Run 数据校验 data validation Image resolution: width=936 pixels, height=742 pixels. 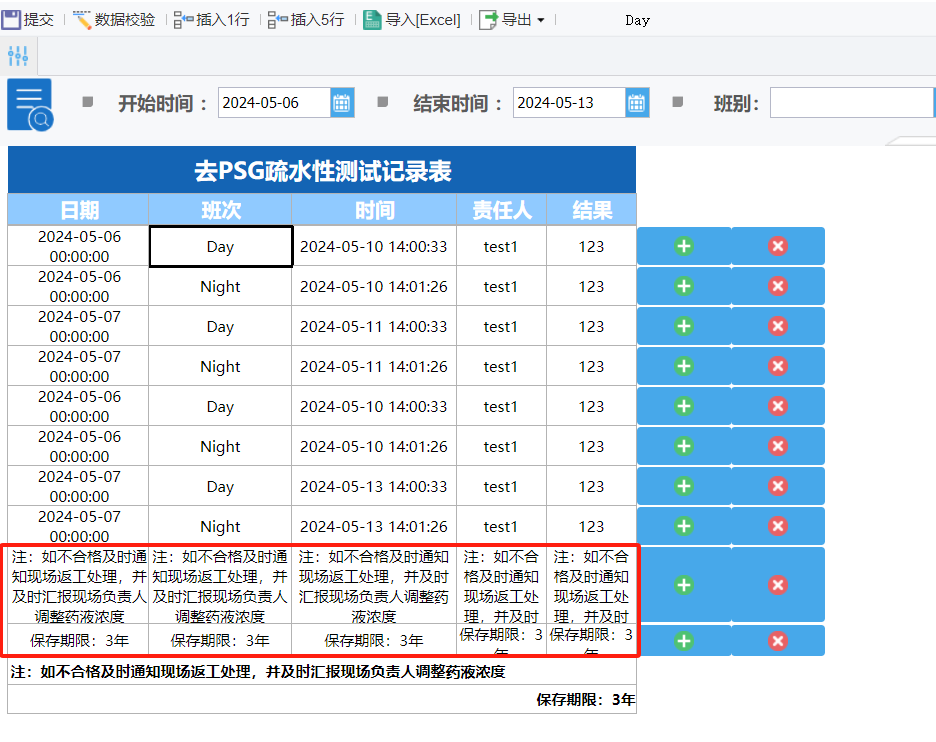pos(114,20)
